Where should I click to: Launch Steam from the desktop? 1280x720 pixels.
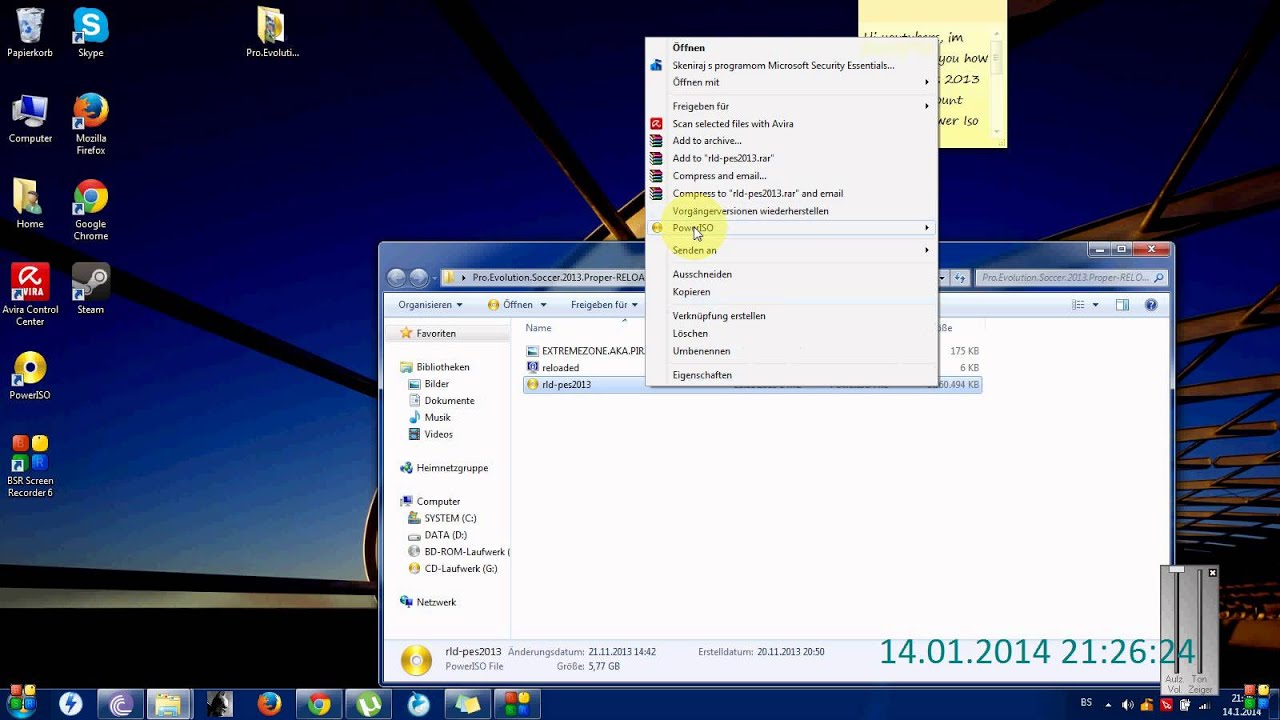click(91, 289)
